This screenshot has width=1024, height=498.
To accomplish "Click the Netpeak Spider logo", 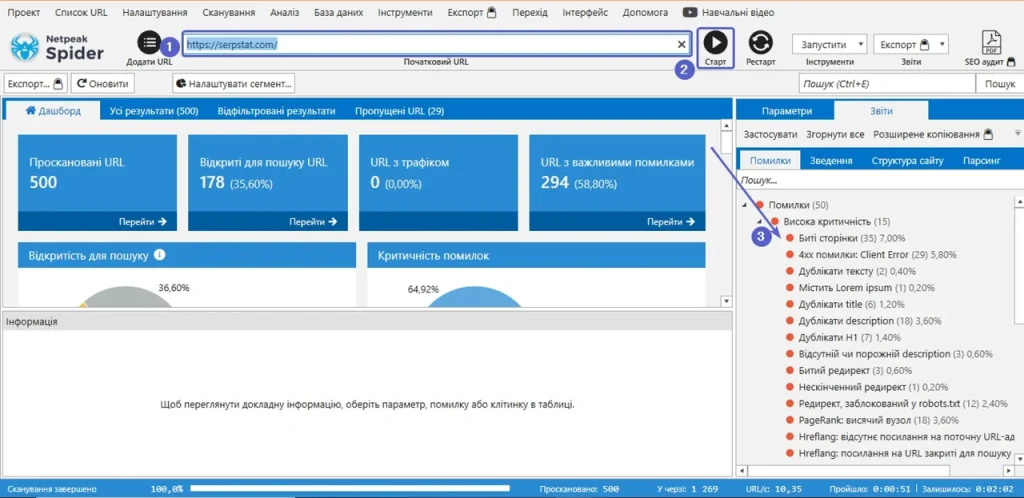I will click(x=57, y=48).
